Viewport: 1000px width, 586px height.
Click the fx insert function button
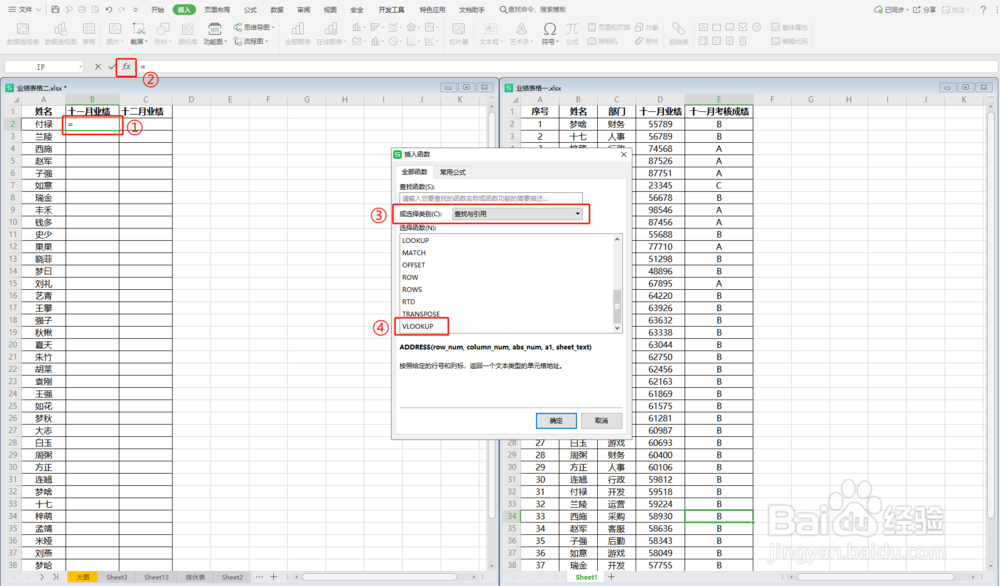126,66
